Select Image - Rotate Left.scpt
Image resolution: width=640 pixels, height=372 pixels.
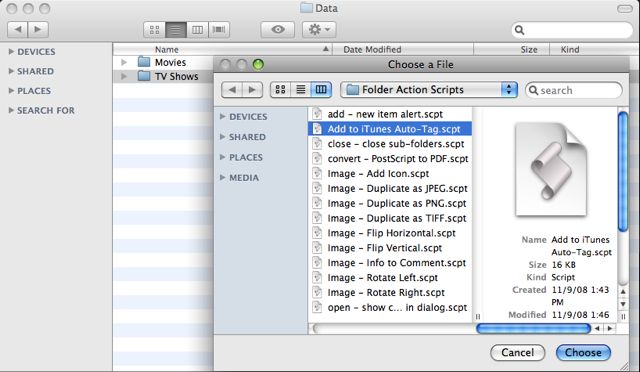[x=390, y=278]
